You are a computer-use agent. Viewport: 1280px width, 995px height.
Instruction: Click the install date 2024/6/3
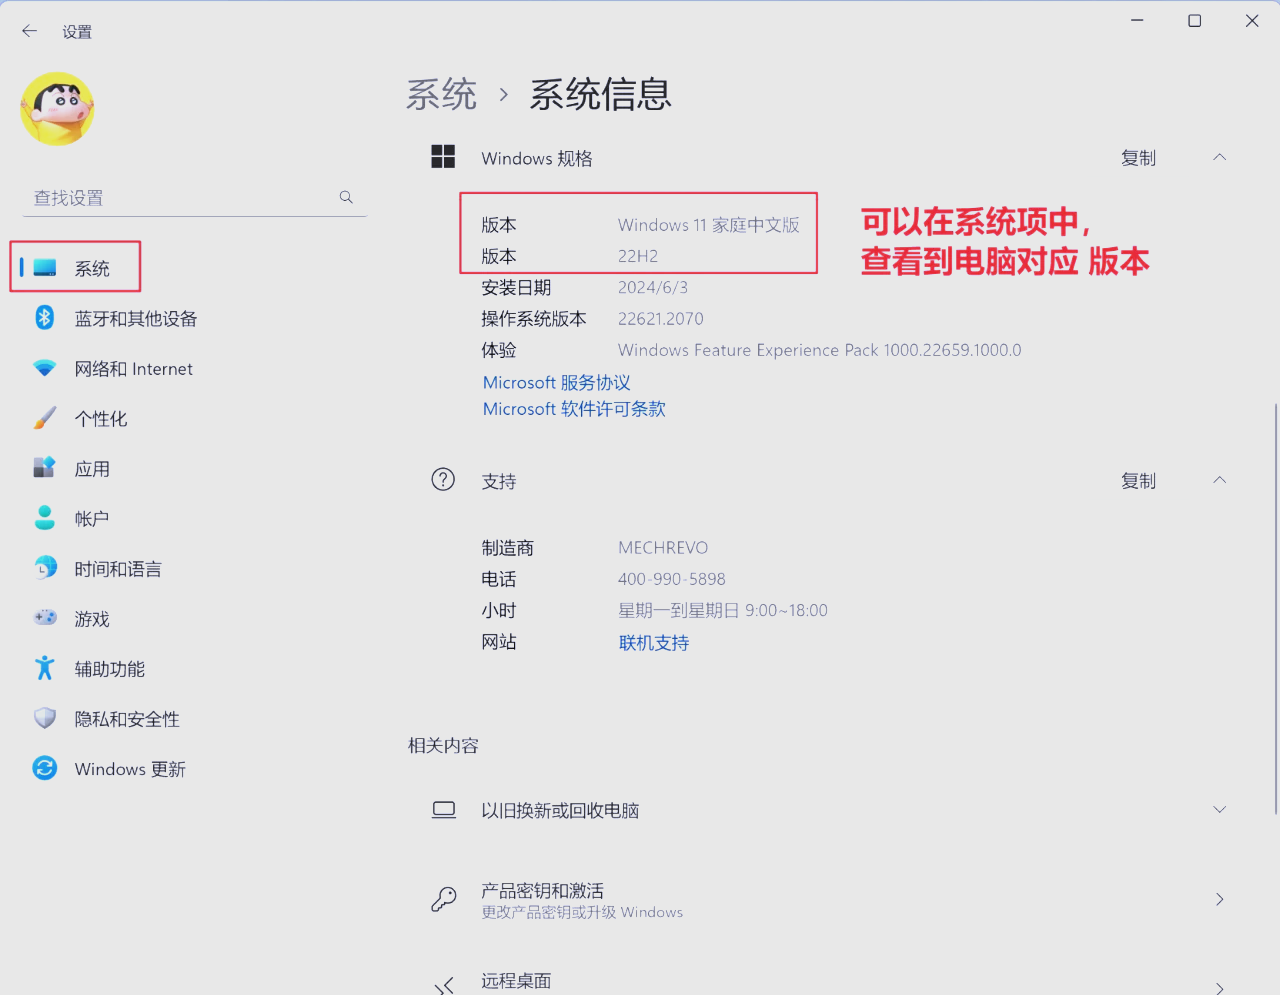point(653,288)
